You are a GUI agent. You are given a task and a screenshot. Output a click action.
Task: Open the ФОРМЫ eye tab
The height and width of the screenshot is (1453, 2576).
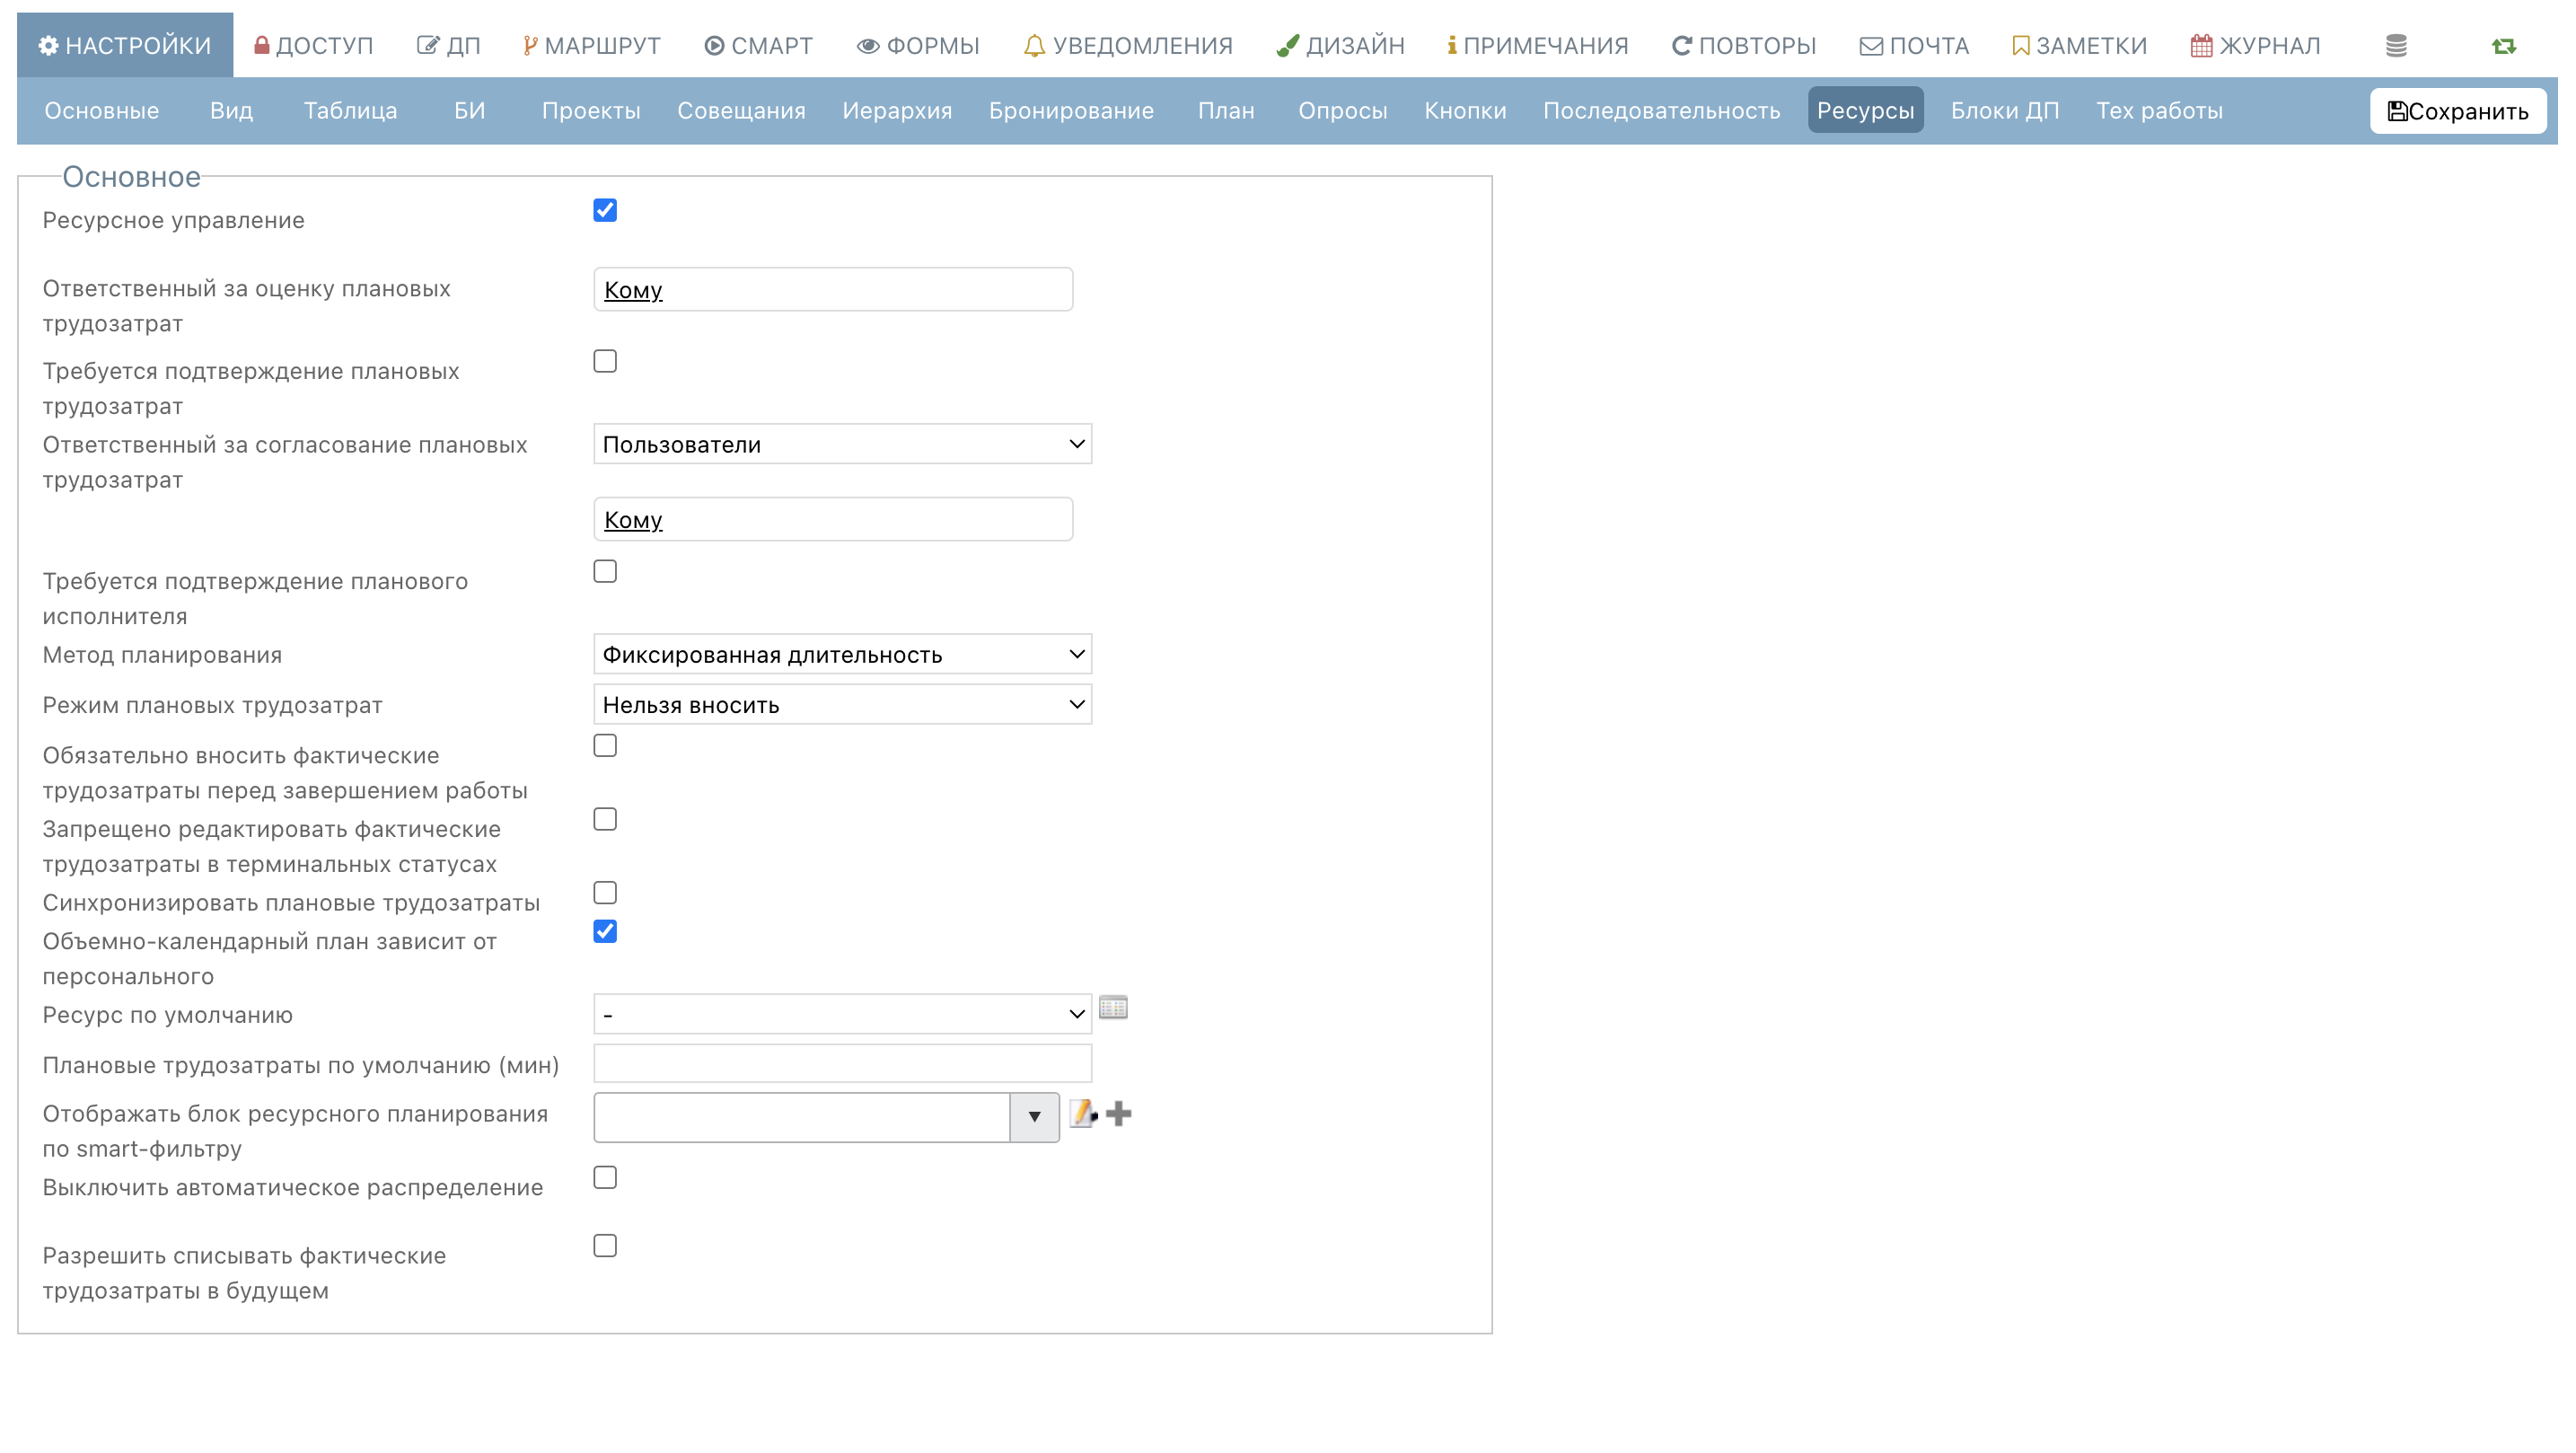pyautogui.click(x=918, y=46)
